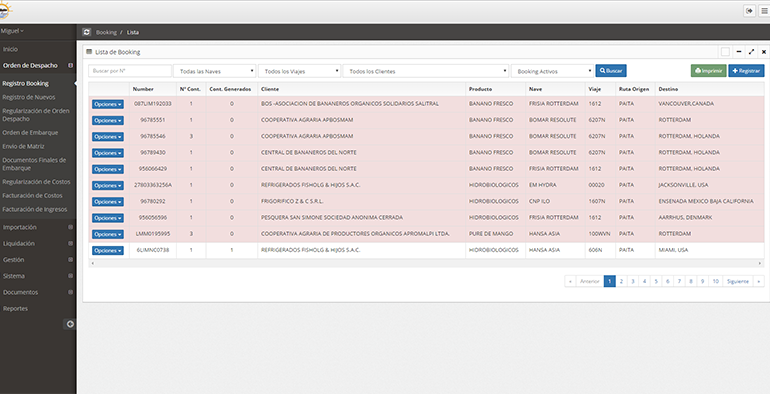Open Opciones for booking 96789430
770x394 pixels.
pos(108,153)
